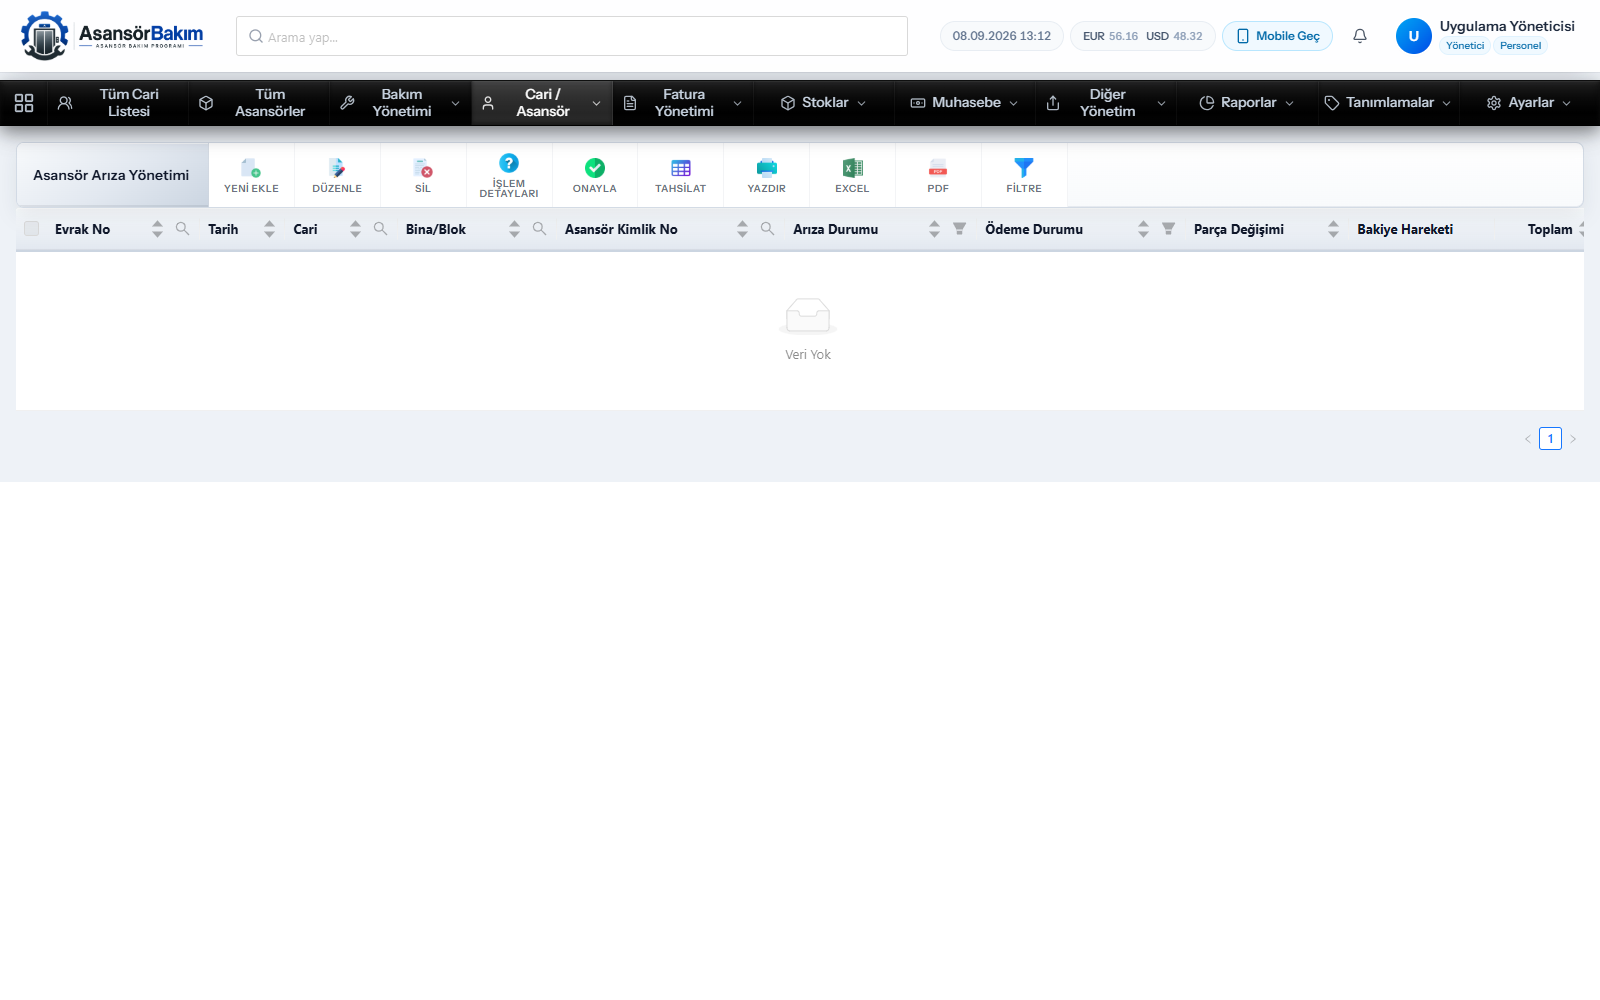This screenshot has width=1600, height=1000.
Task: Open the FİLTRE funnel icon
Action: (x=1024, y=167)
